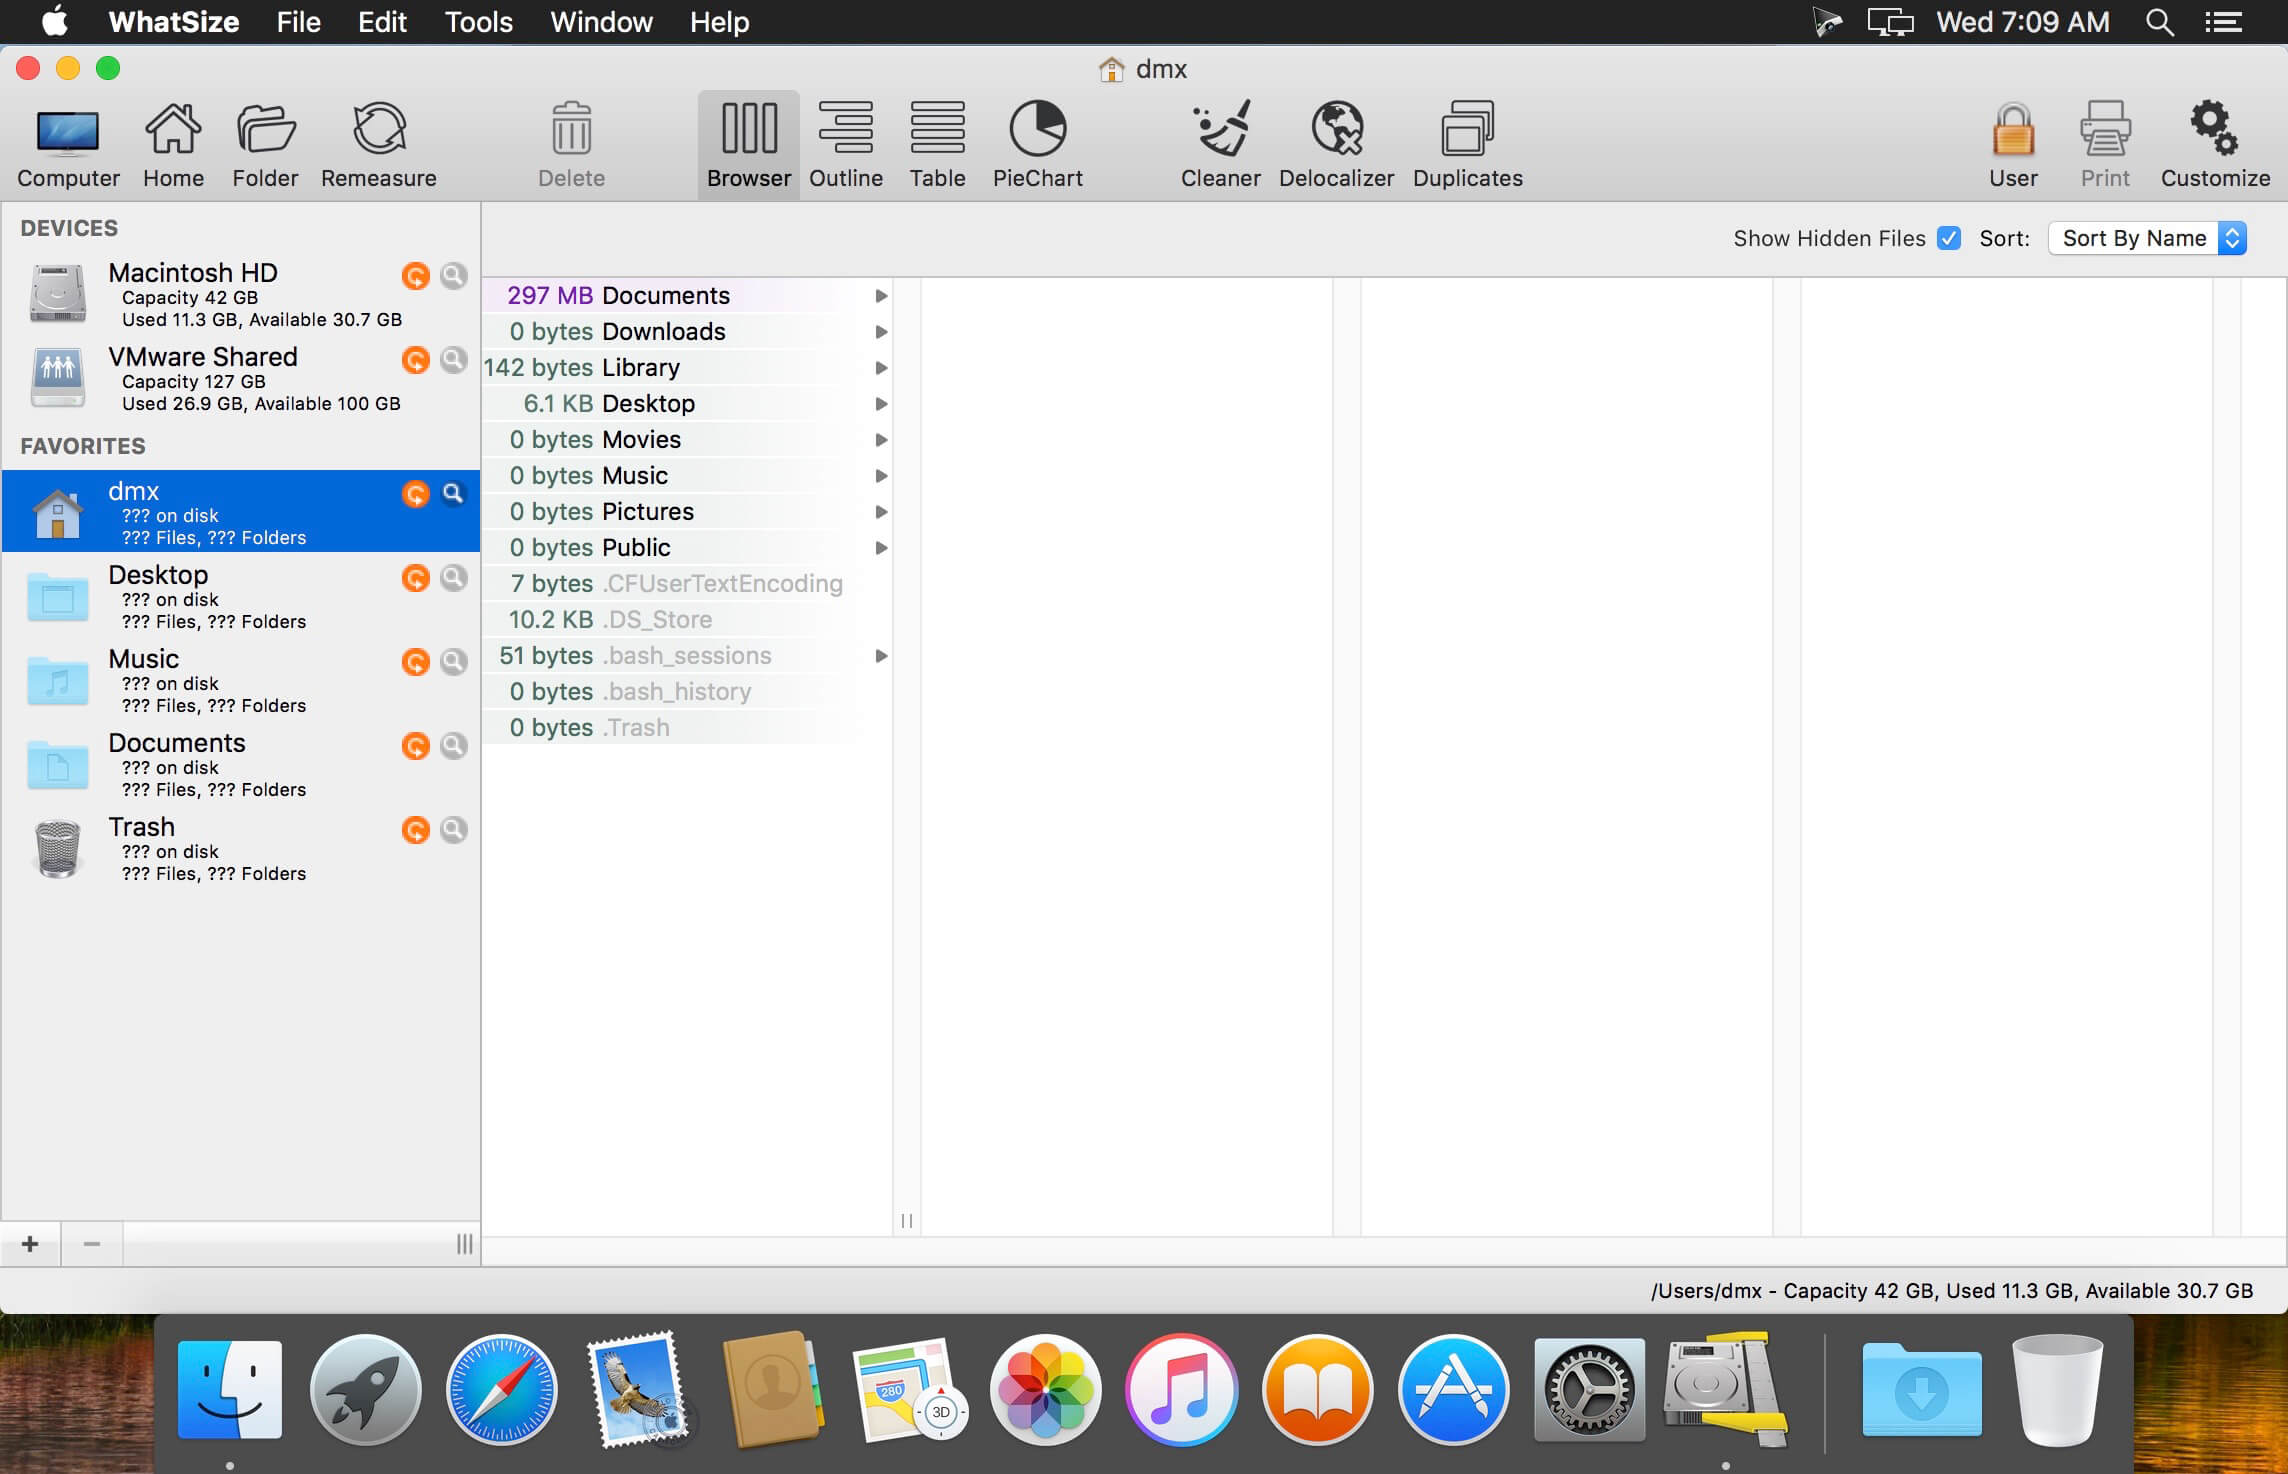Screen dimensions: 2288x1474
Task: Select the .CFUserTextEncoding file row
Action: pyautogui.click(x=687, y=584)
